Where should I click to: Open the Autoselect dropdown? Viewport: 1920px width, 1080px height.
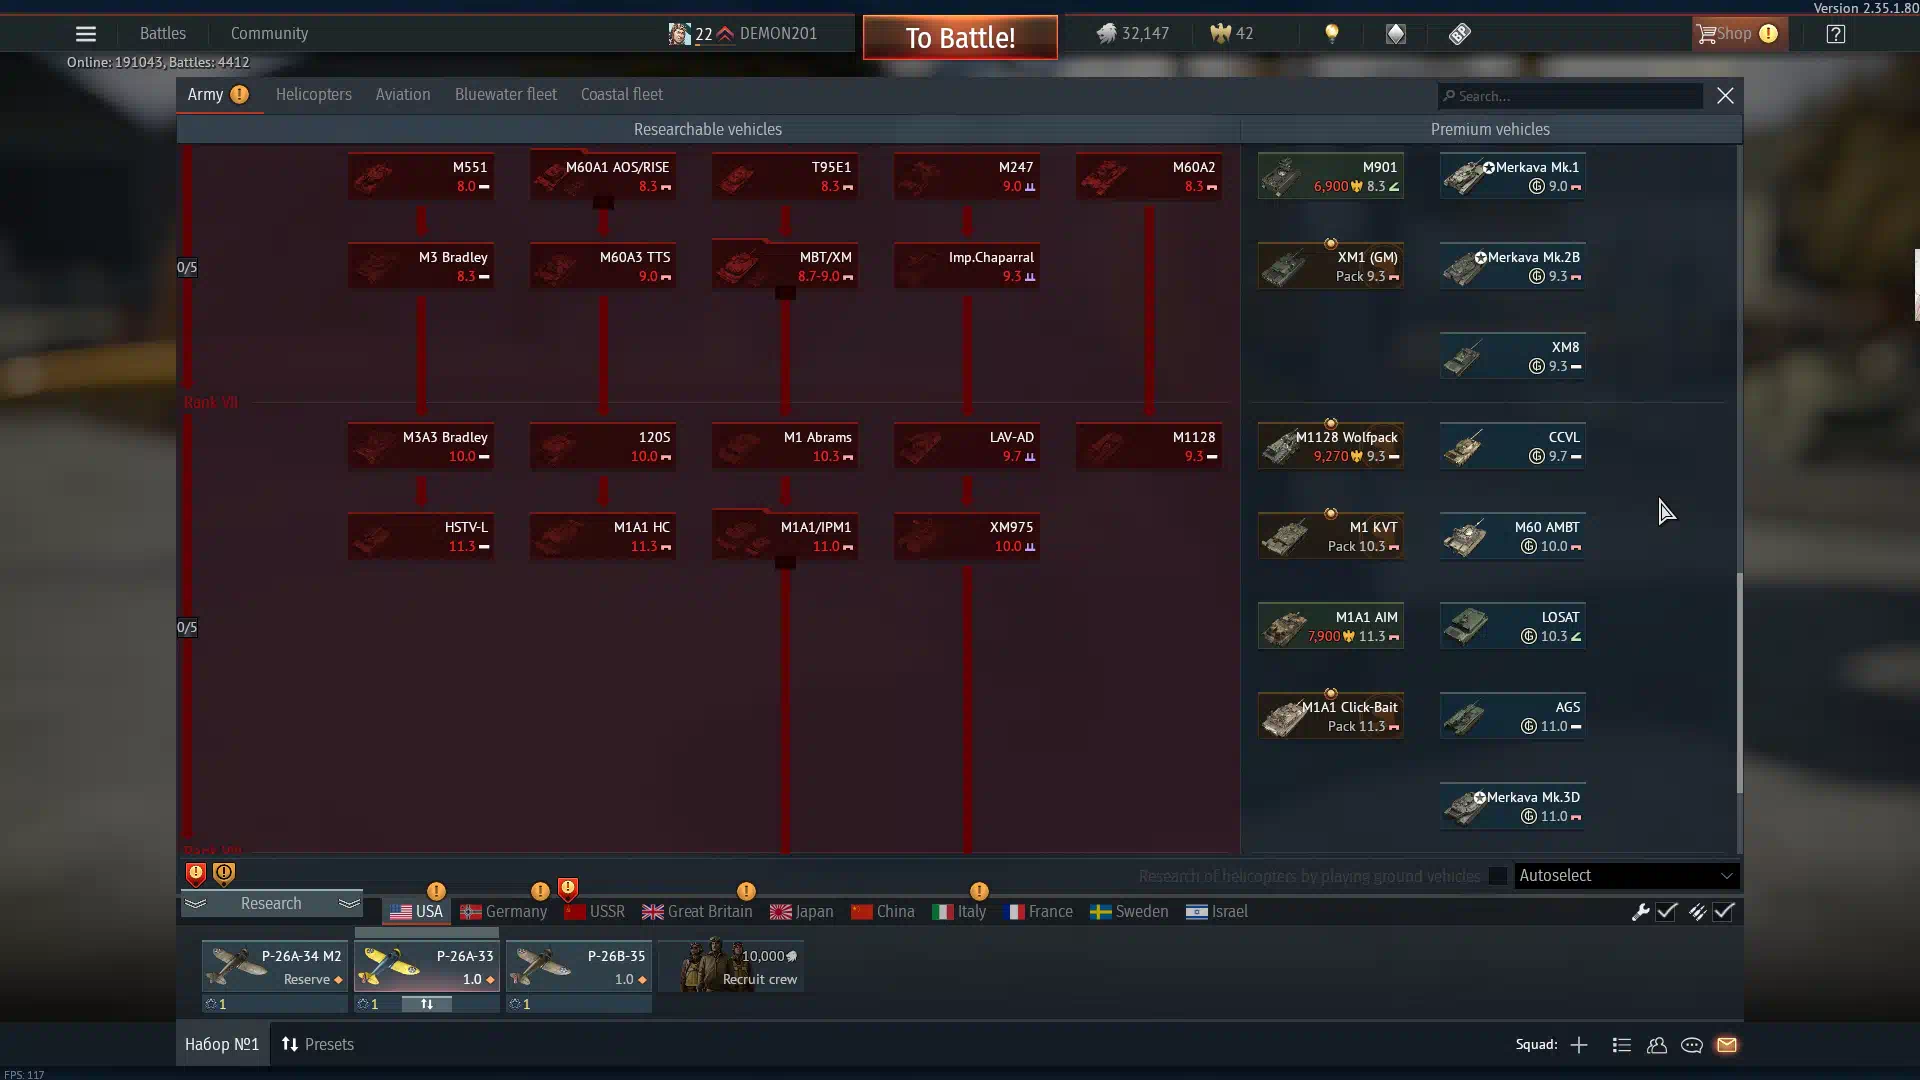pos(1626,876)
